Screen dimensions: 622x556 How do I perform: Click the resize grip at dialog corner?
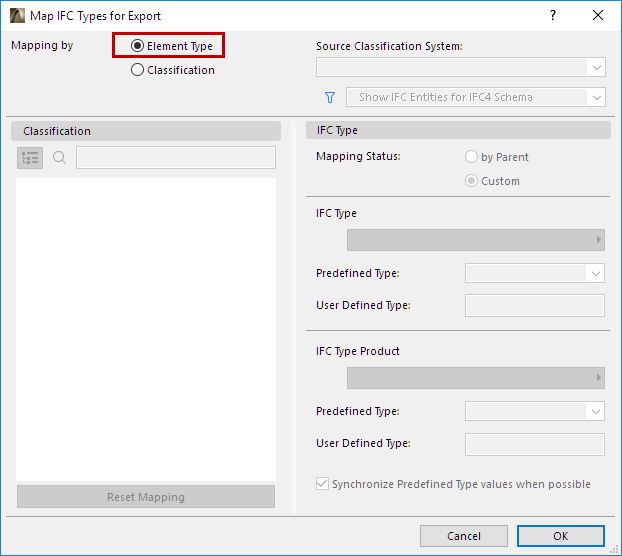[614, 549]
